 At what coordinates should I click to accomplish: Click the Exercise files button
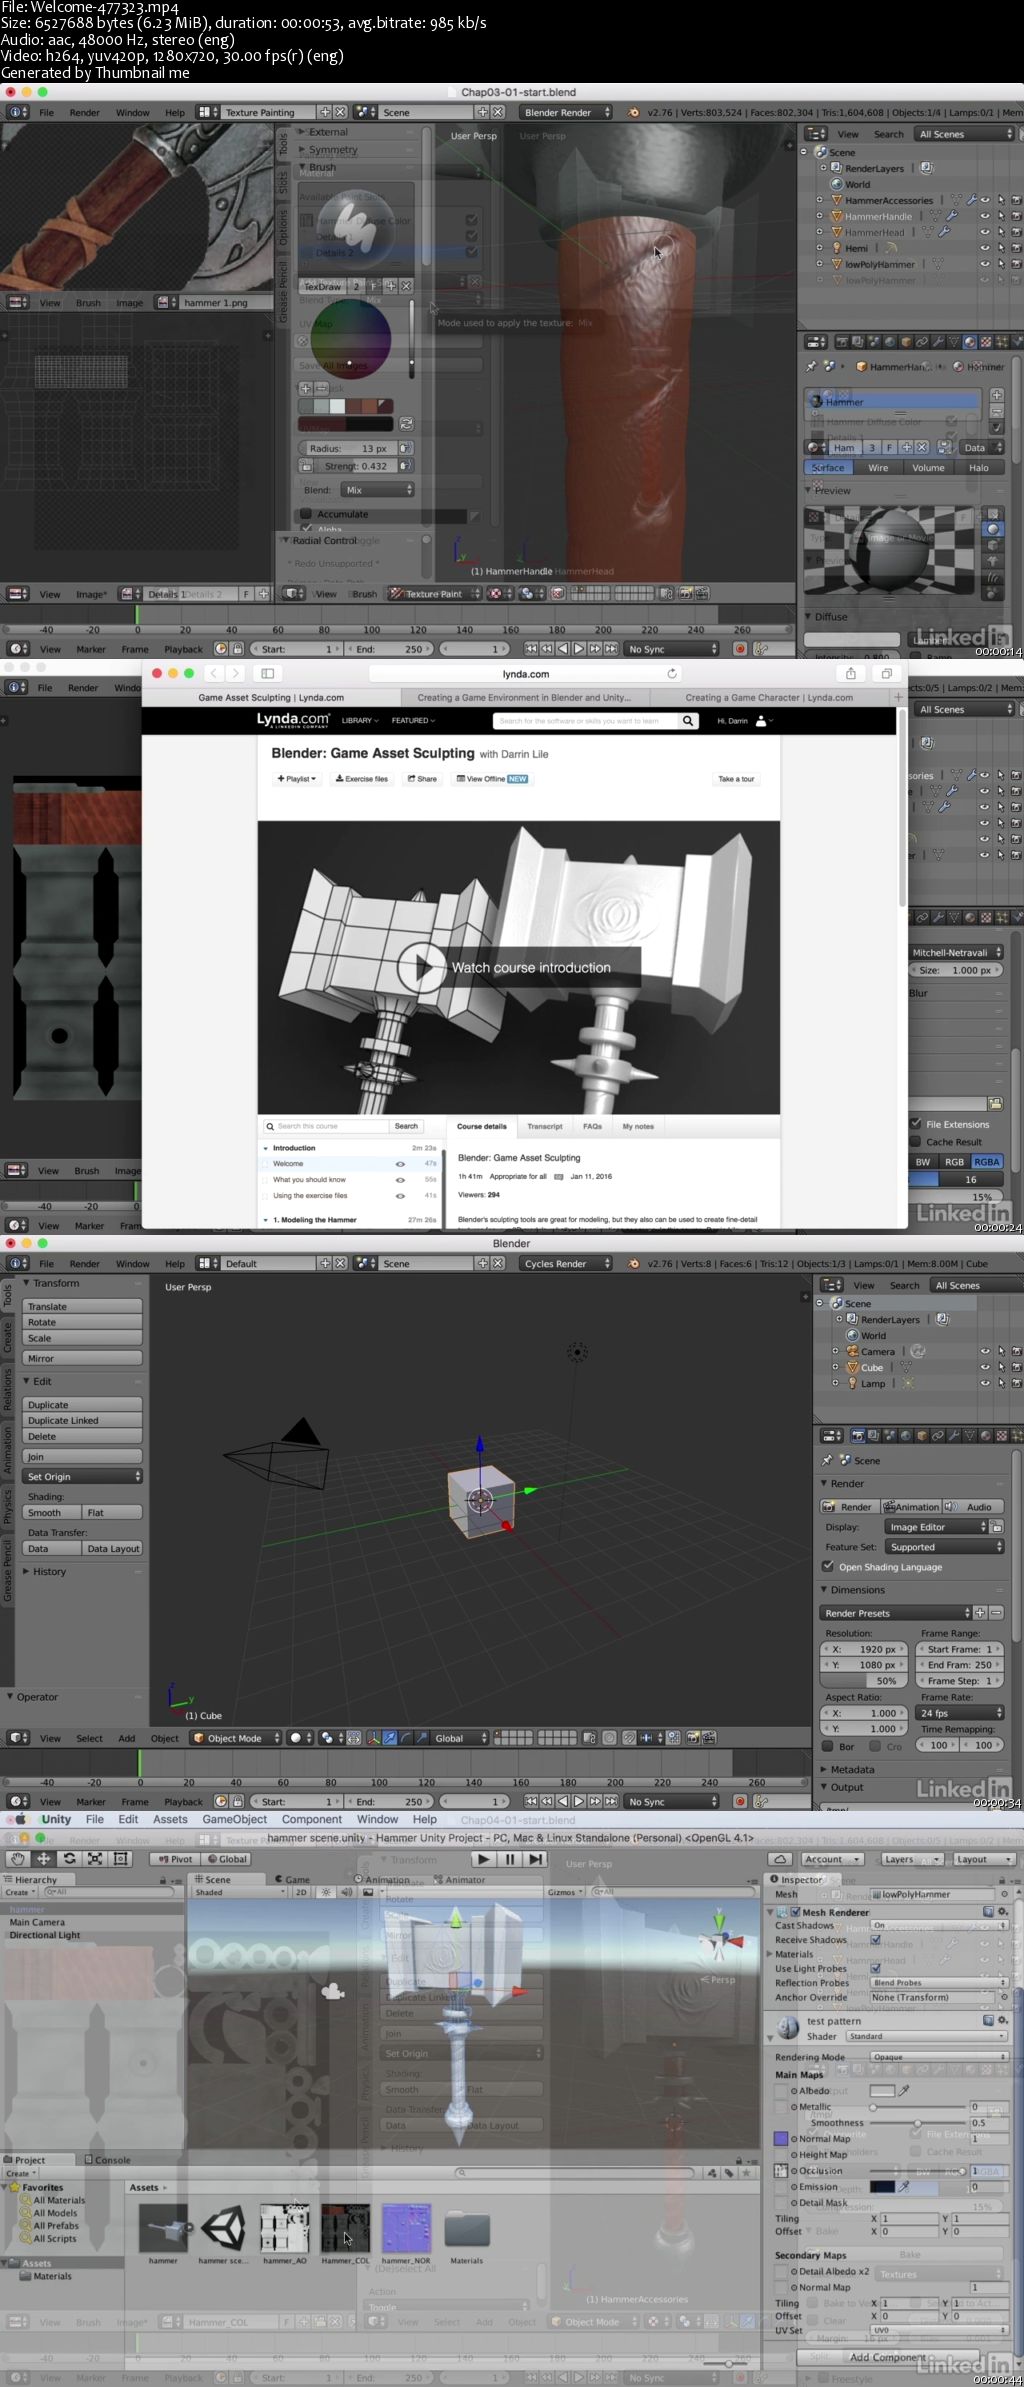[361, 779]
